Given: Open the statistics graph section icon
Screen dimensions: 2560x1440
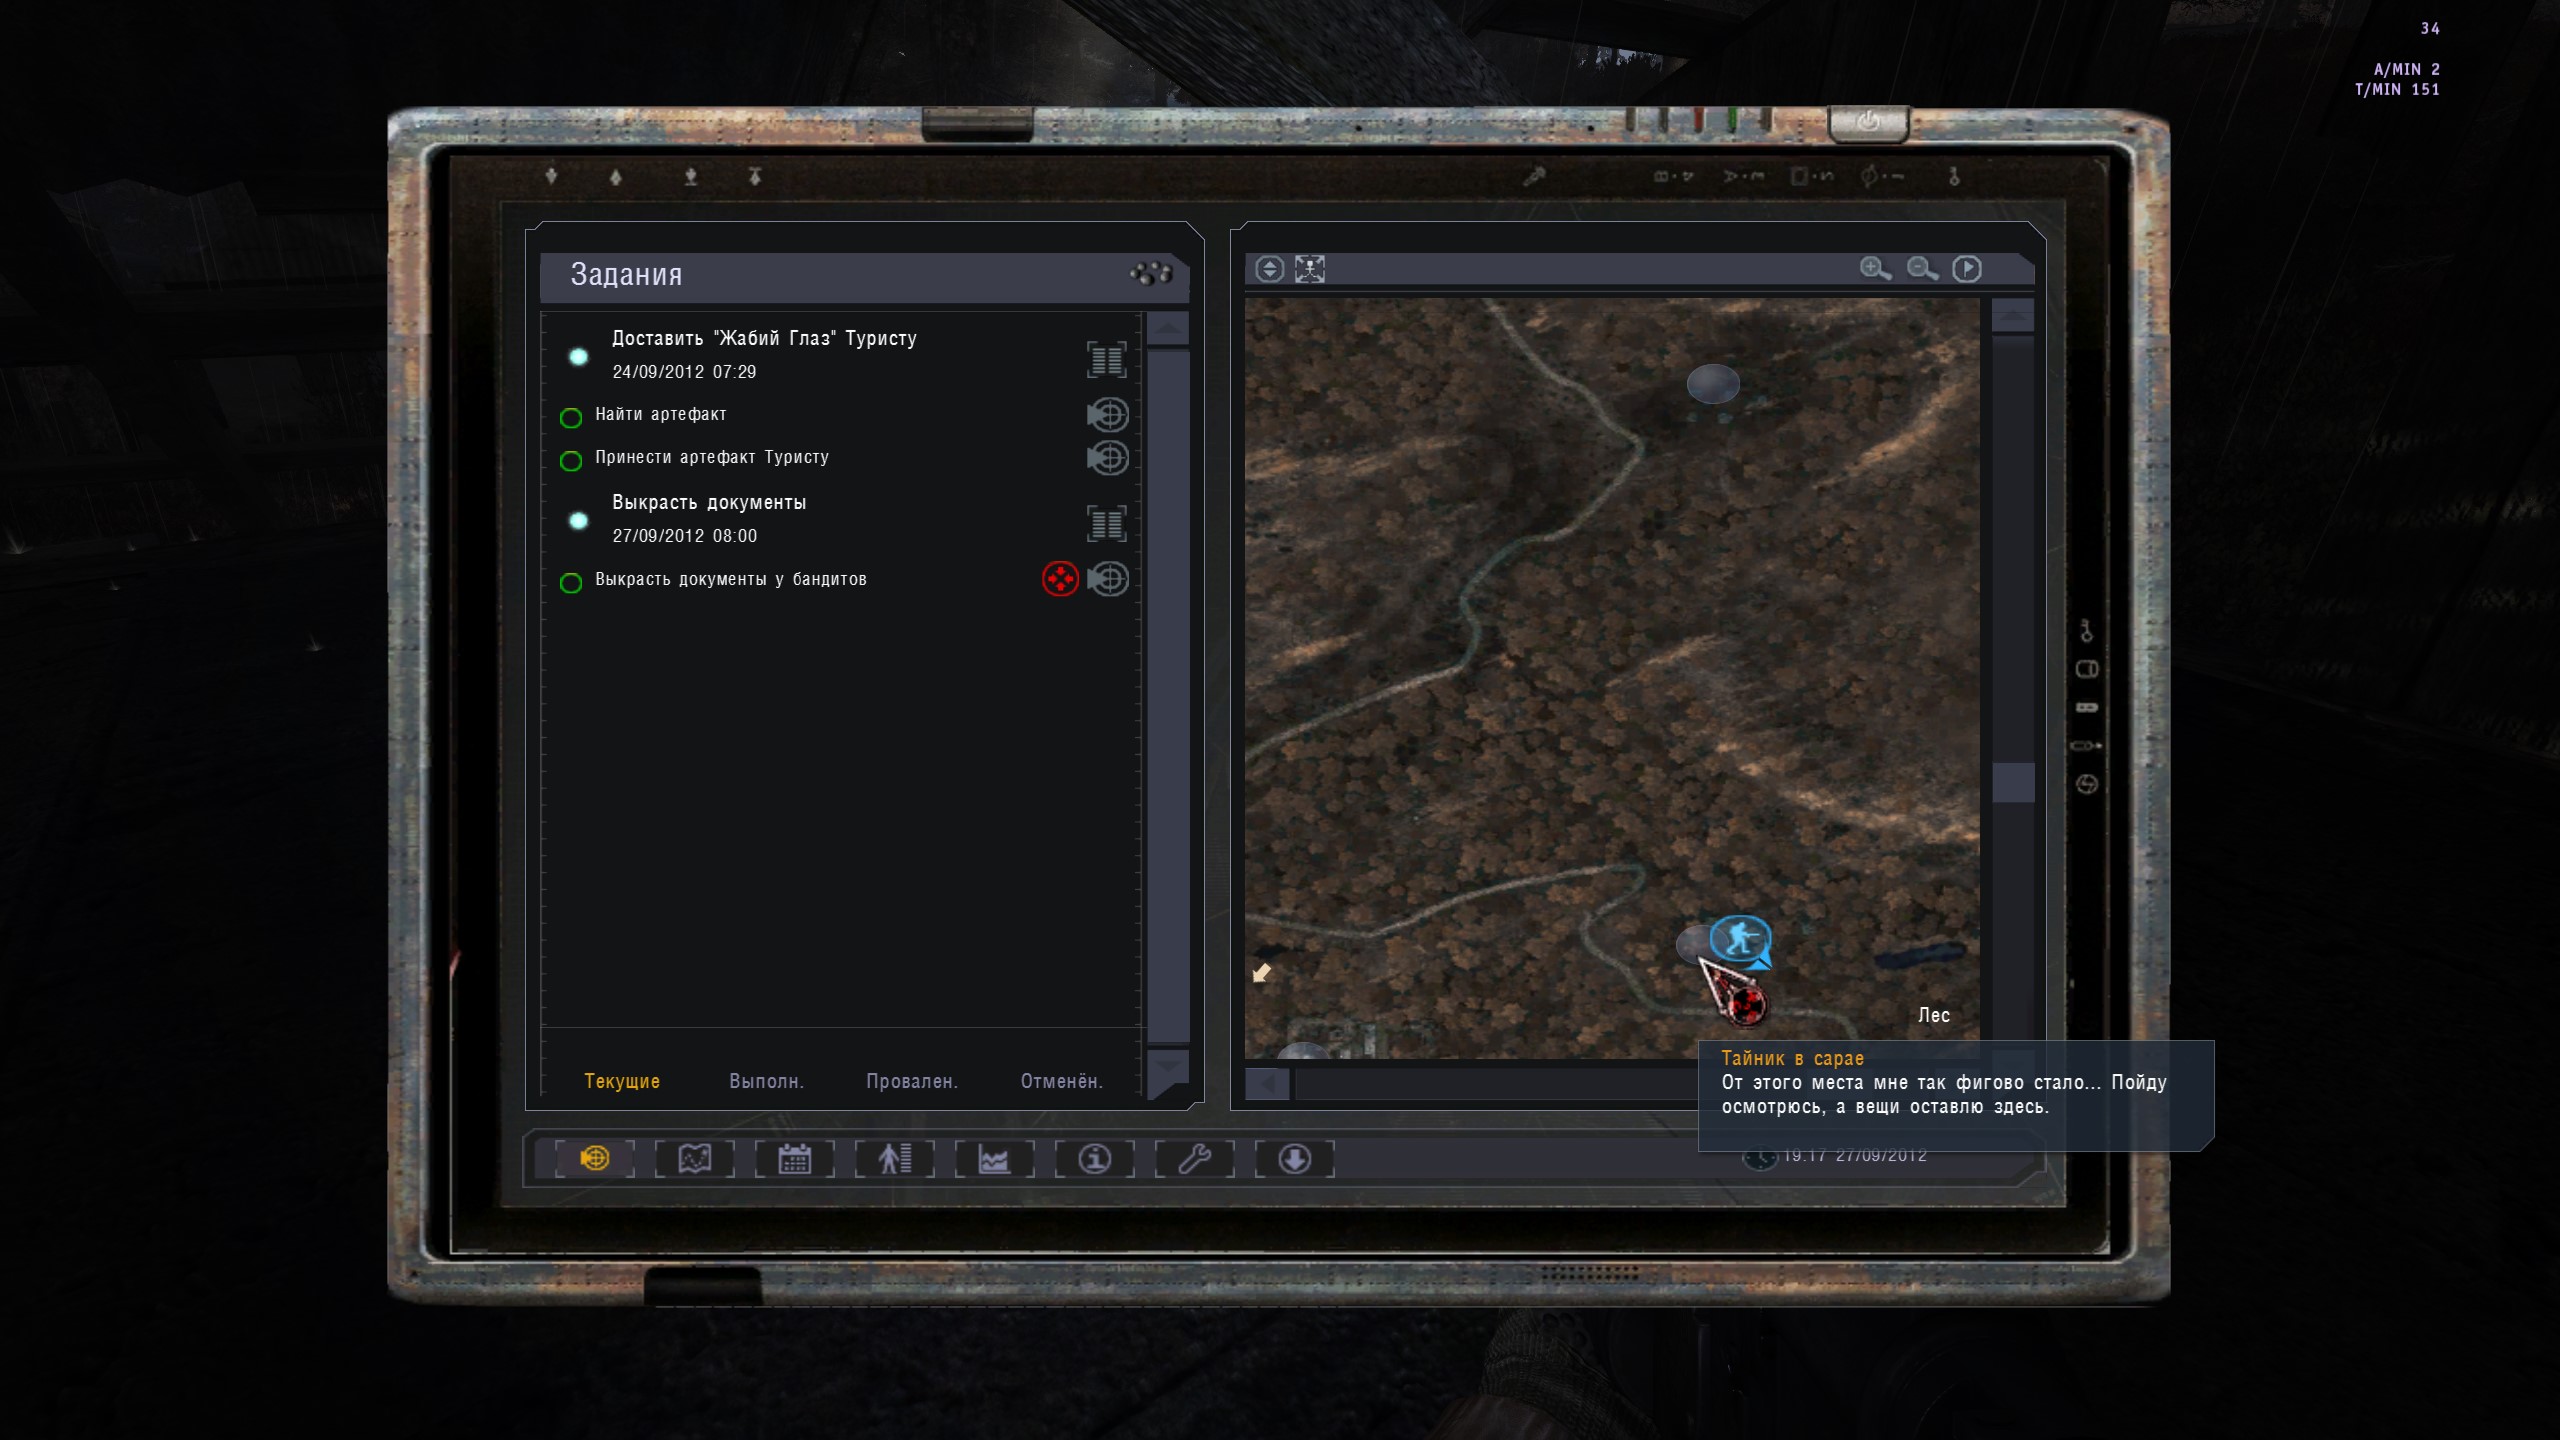Looking at the screenshot, I should tap(994, 1158).
